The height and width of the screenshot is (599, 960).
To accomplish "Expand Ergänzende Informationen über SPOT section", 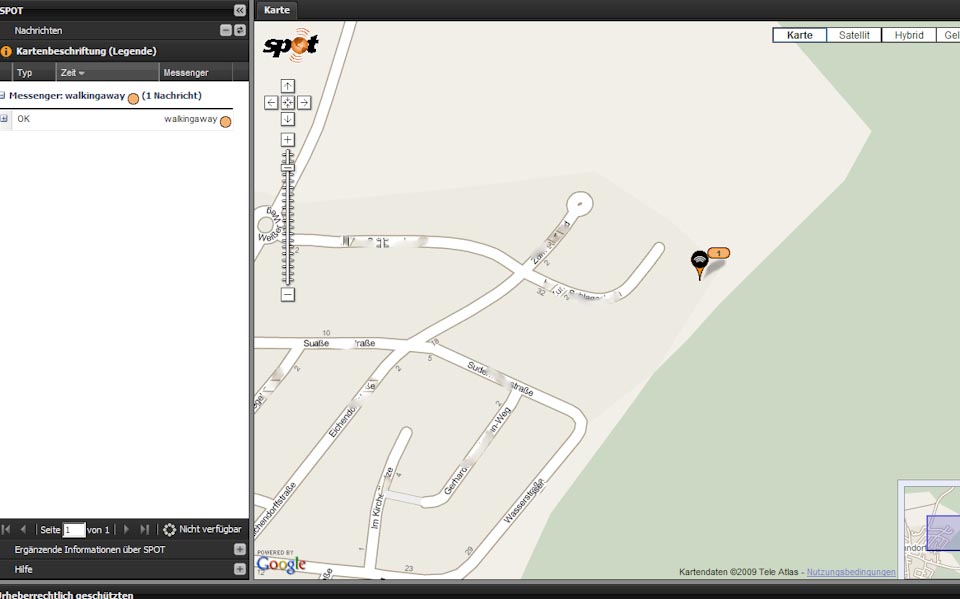I will pyautogui.click(x=240, y=549).
